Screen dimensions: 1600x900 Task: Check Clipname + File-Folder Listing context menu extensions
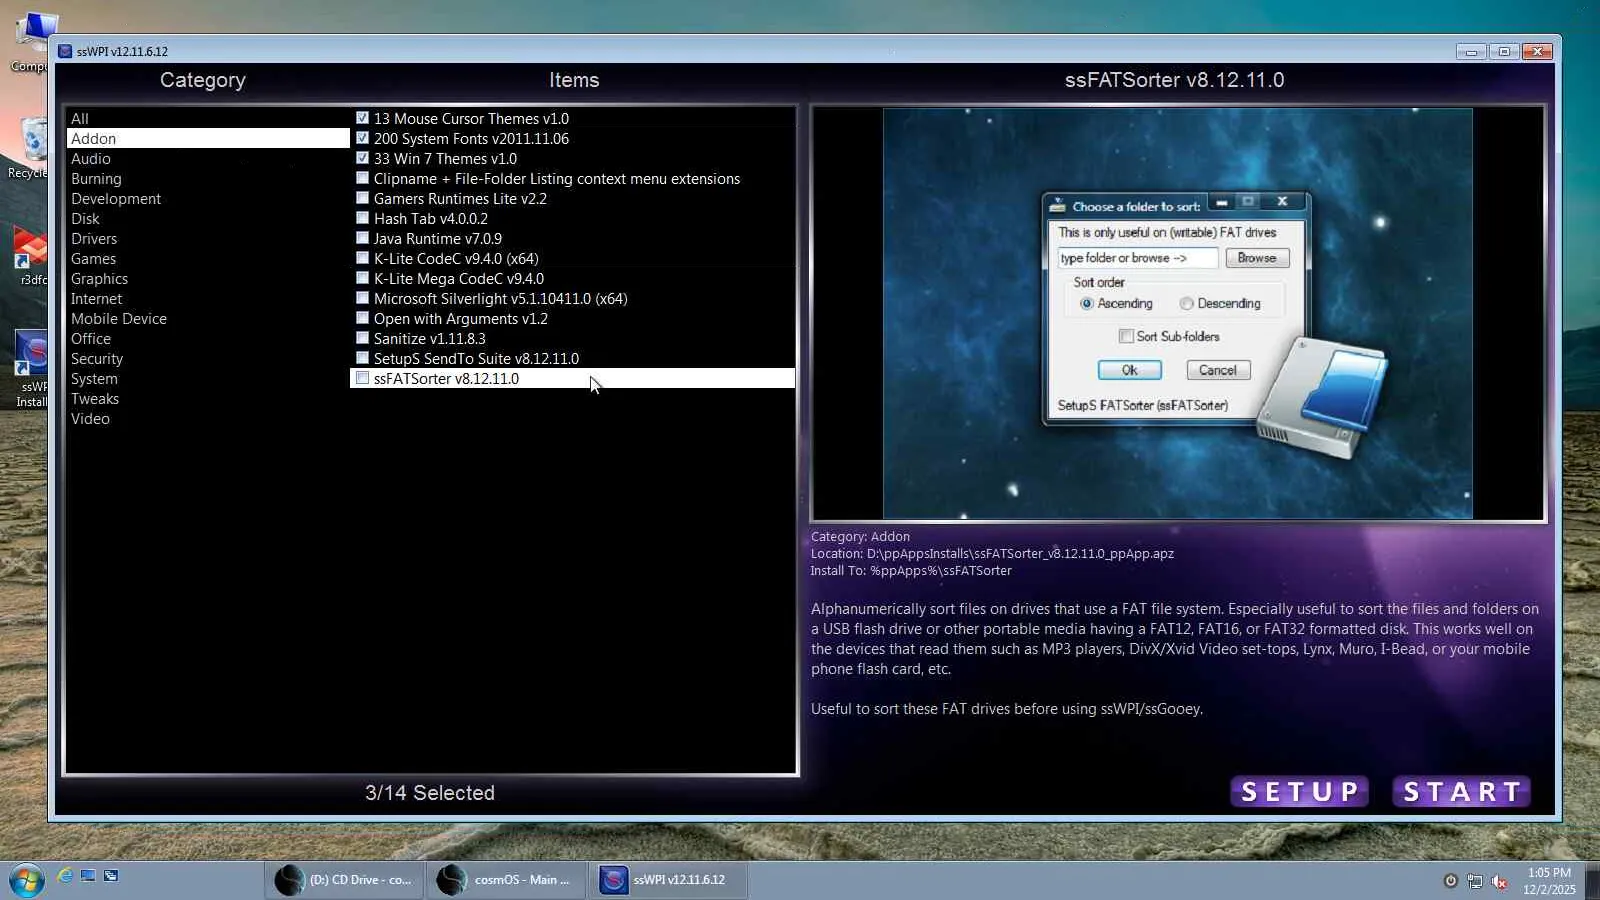pos(363,178)
